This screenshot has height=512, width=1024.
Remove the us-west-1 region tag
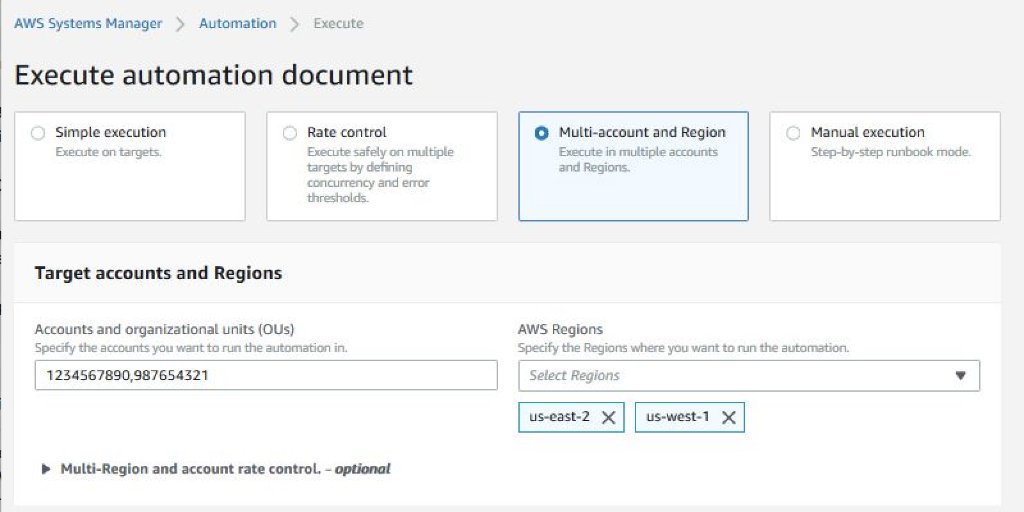729,417
